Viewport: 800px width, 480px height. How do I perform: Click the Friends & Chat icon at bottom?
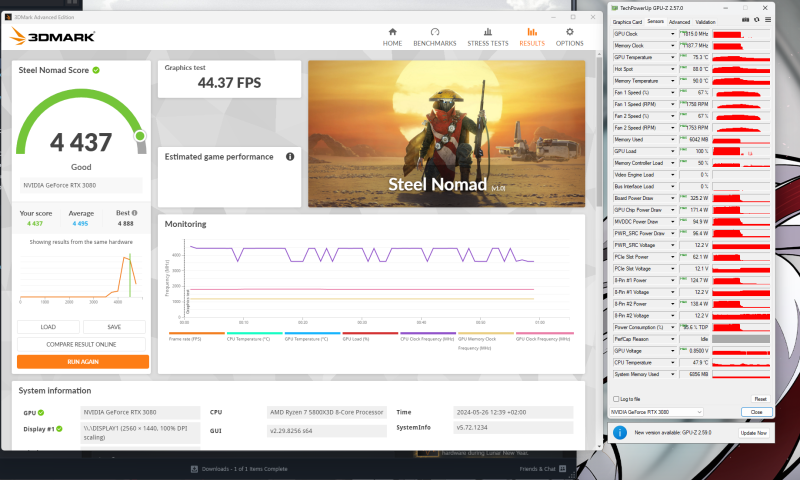pyautogui.click(x=562, y=468)
